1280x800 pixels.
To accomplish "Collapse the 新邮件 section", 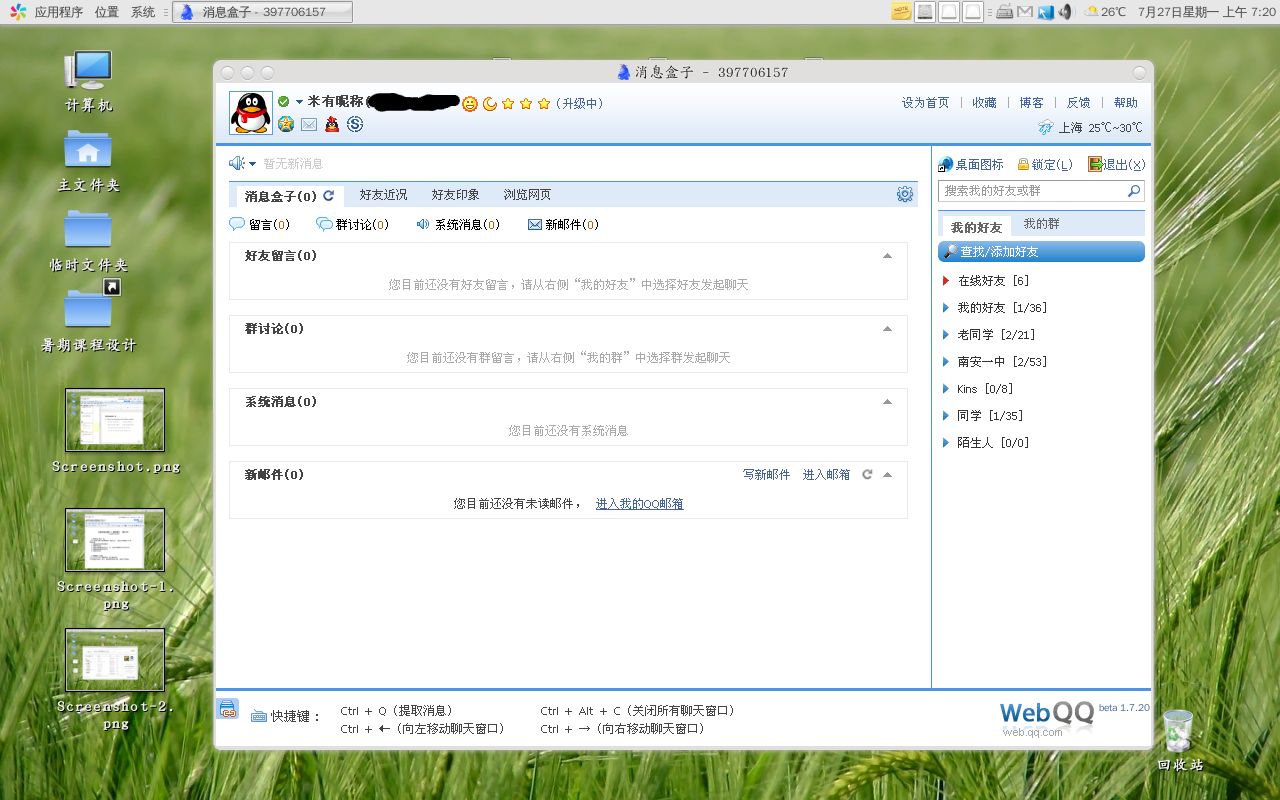I will point(887,475).
